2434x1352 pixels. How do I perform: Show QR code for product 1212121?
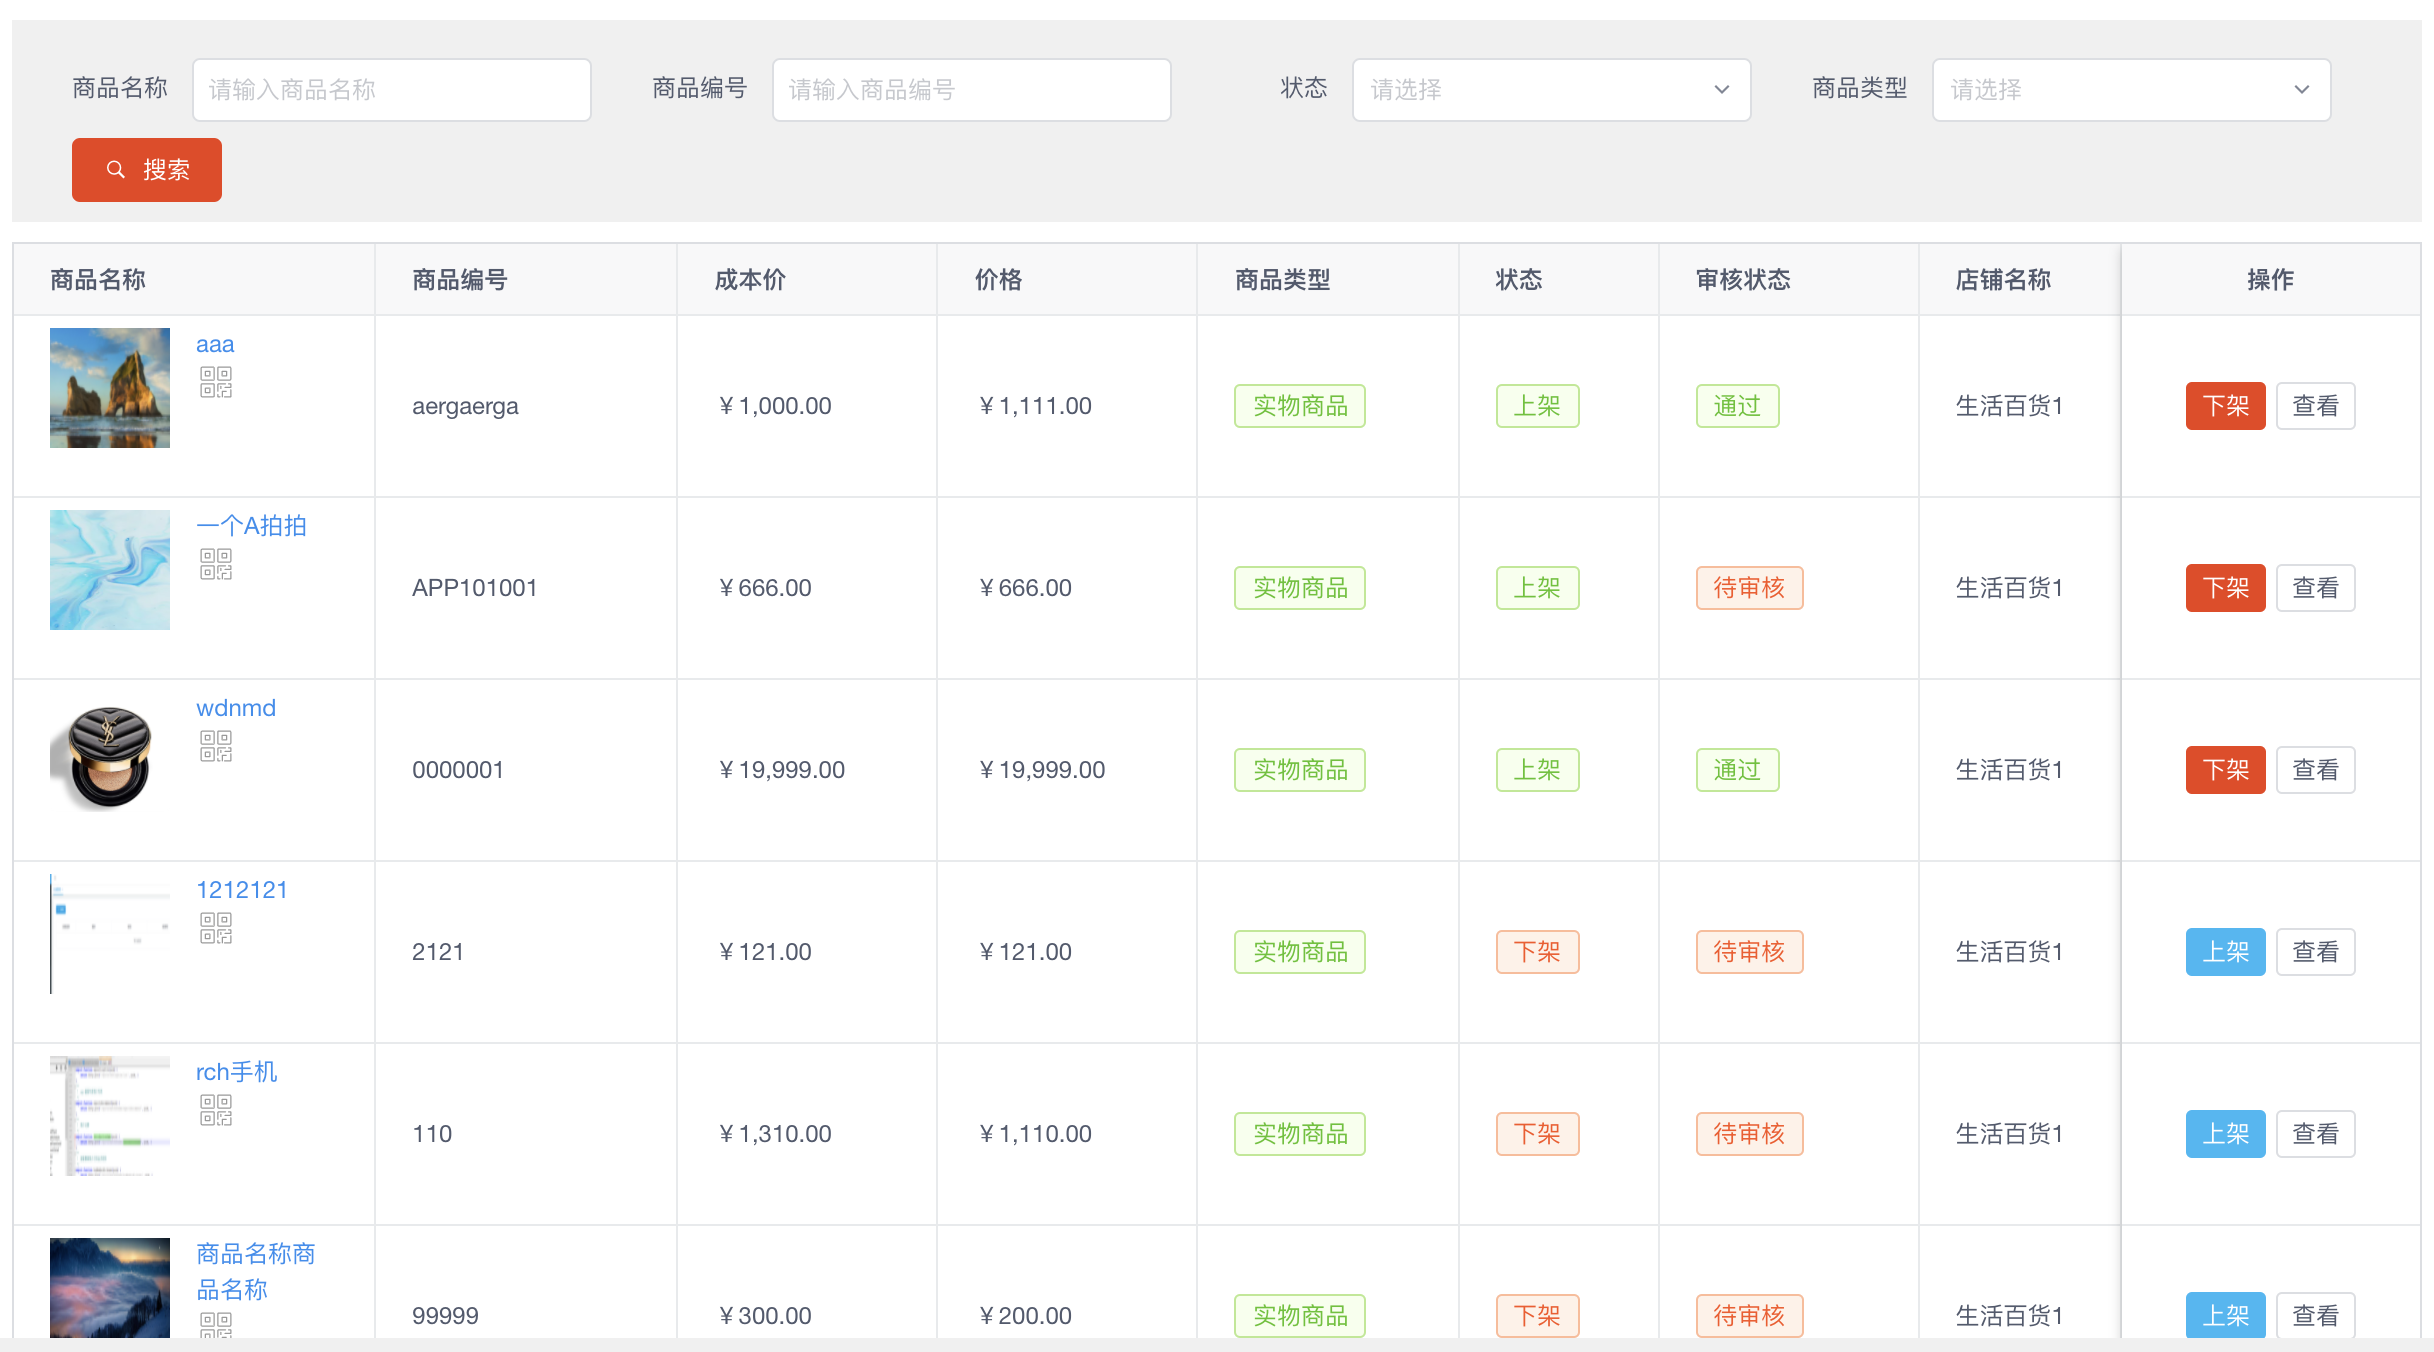pyautogui.click(x=216, y=928)
